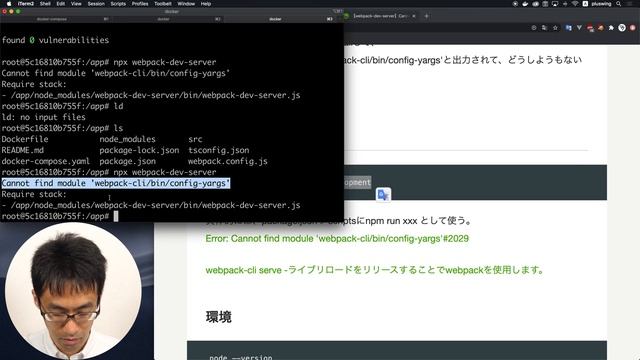Viewport: 640px width, 360px height.
Task: Bookmark this page with the star icon
Action: click(x=555, y=28)
